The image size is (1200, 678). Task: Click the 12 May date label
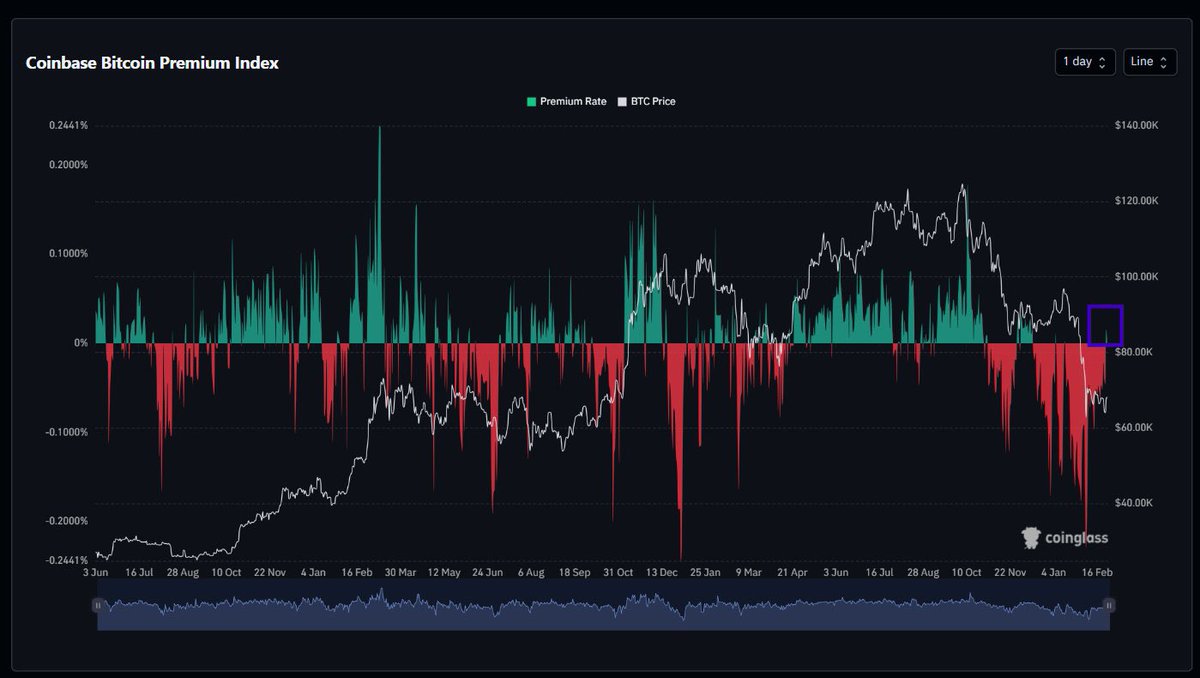(444, 573)
